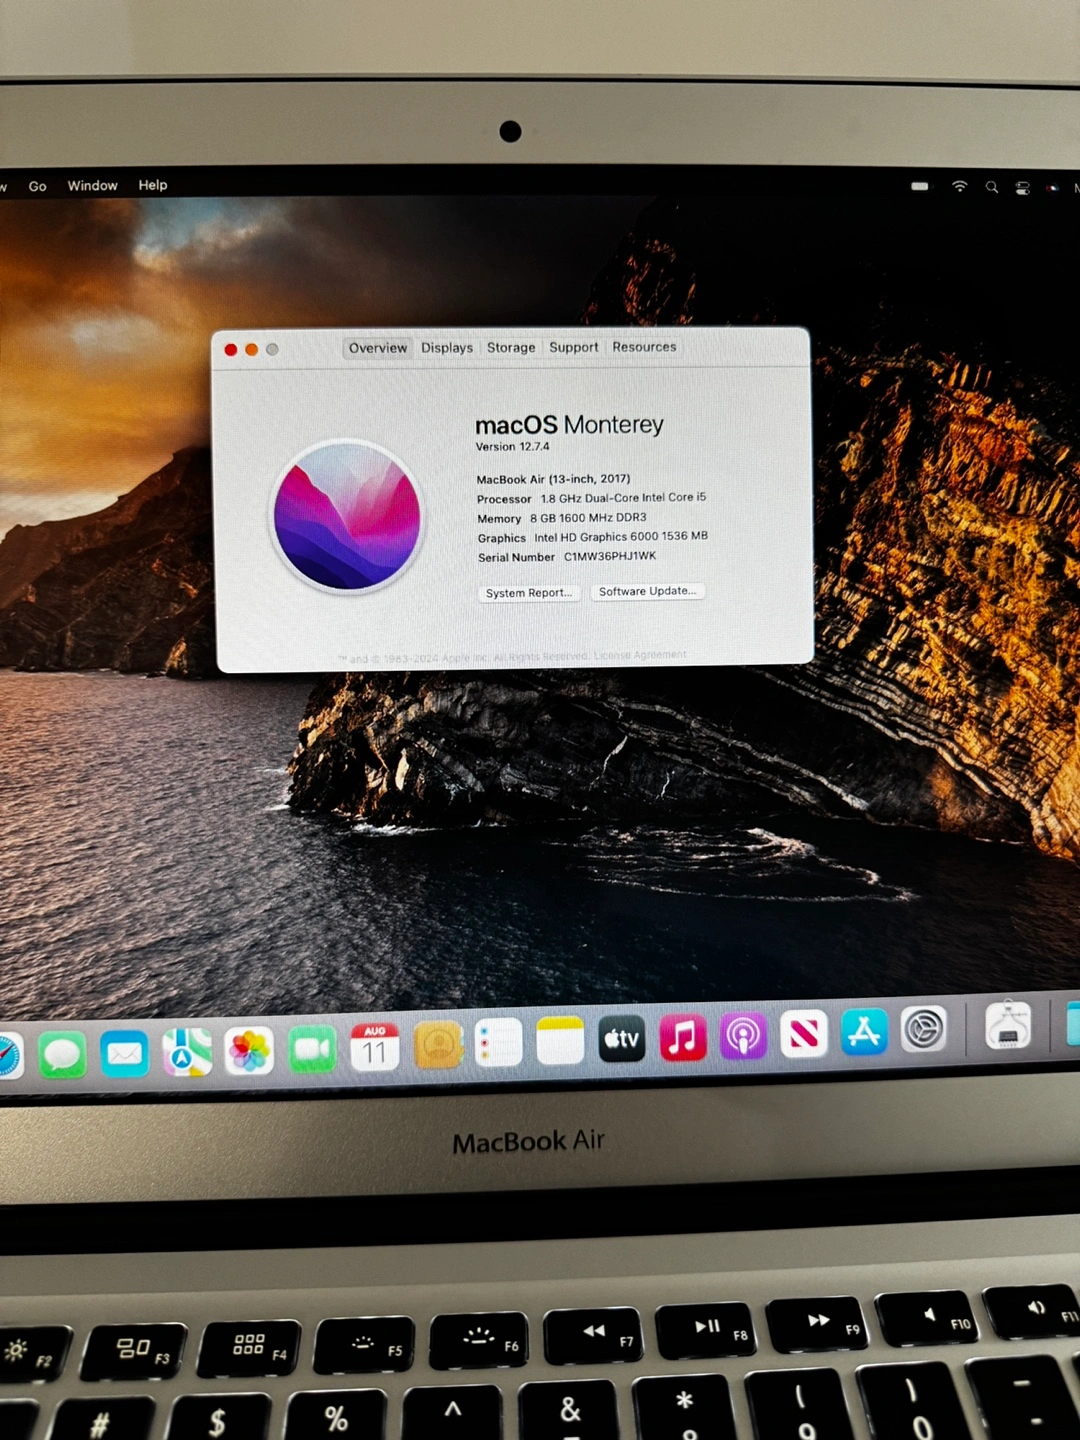Open the Music app
The height and width of the screenshot is (1440, 1080).
click(x=683, y=1037)
